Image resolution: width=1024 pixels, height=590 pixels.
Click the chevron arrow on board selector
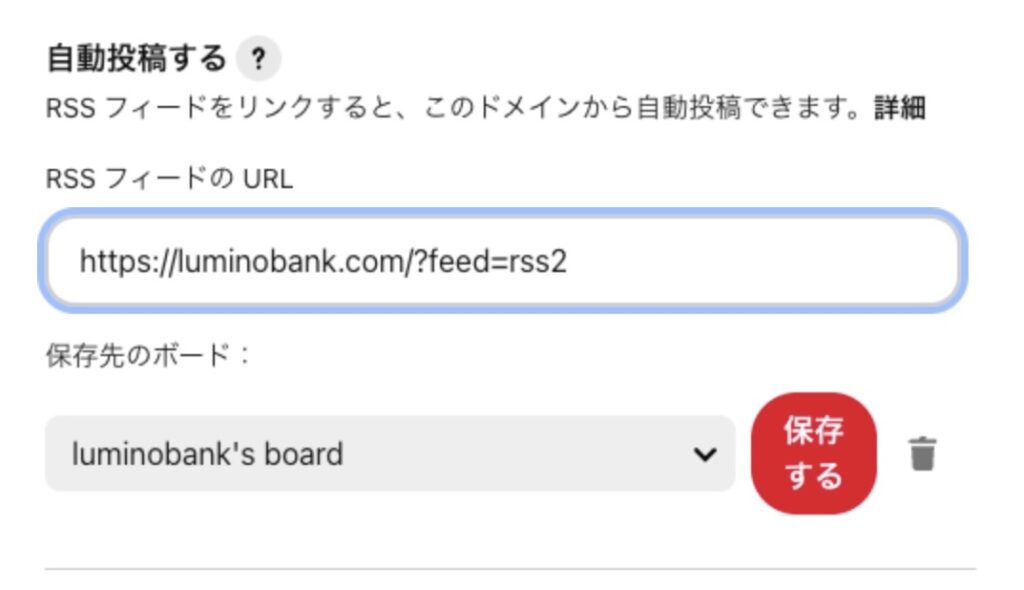(x=705, y=454)
